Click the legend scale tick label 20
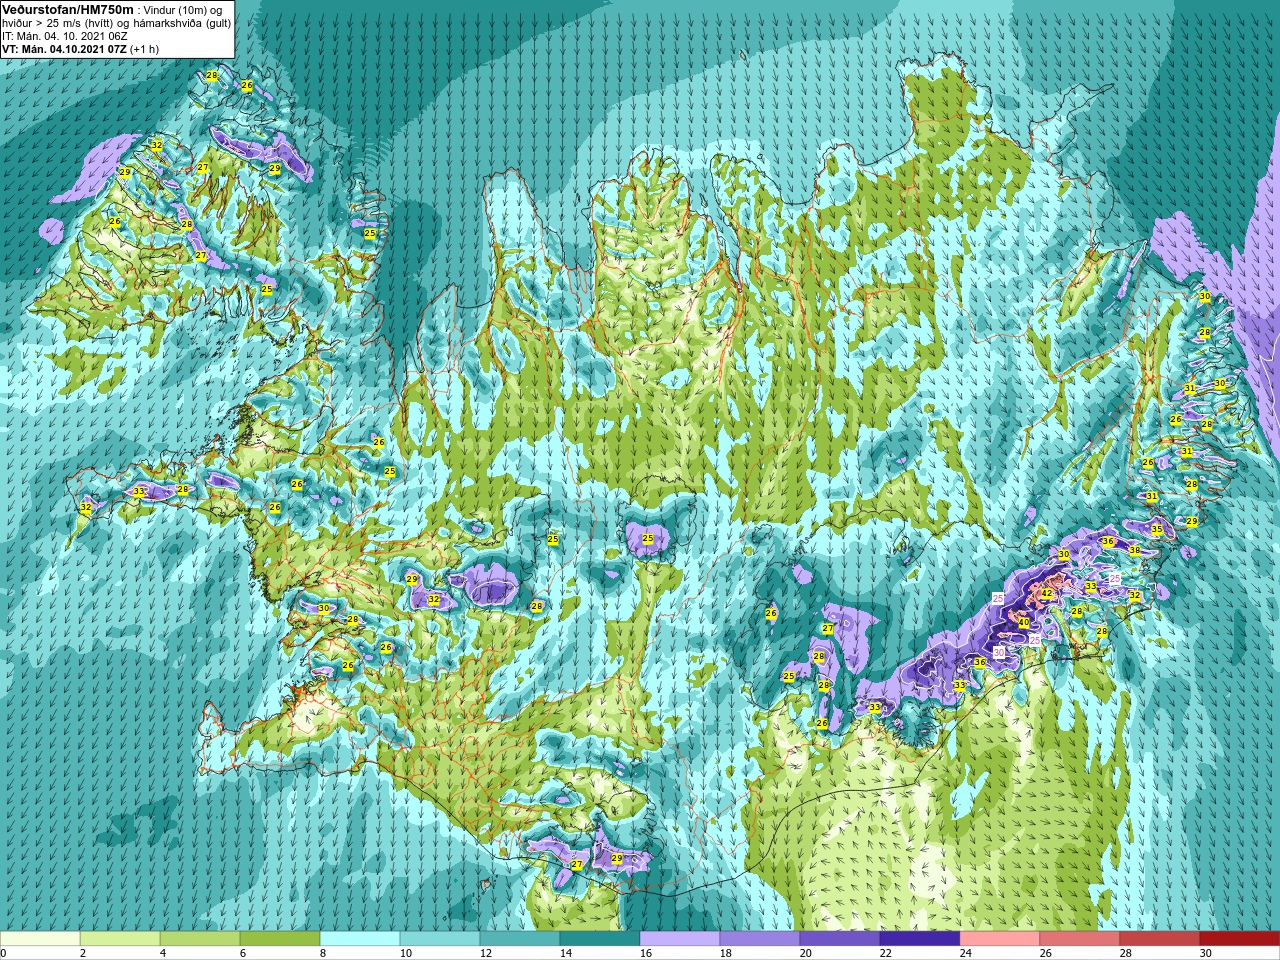The width and height of the screenshot is (1280, 960). pyautogui.click(x=806, y=953)
